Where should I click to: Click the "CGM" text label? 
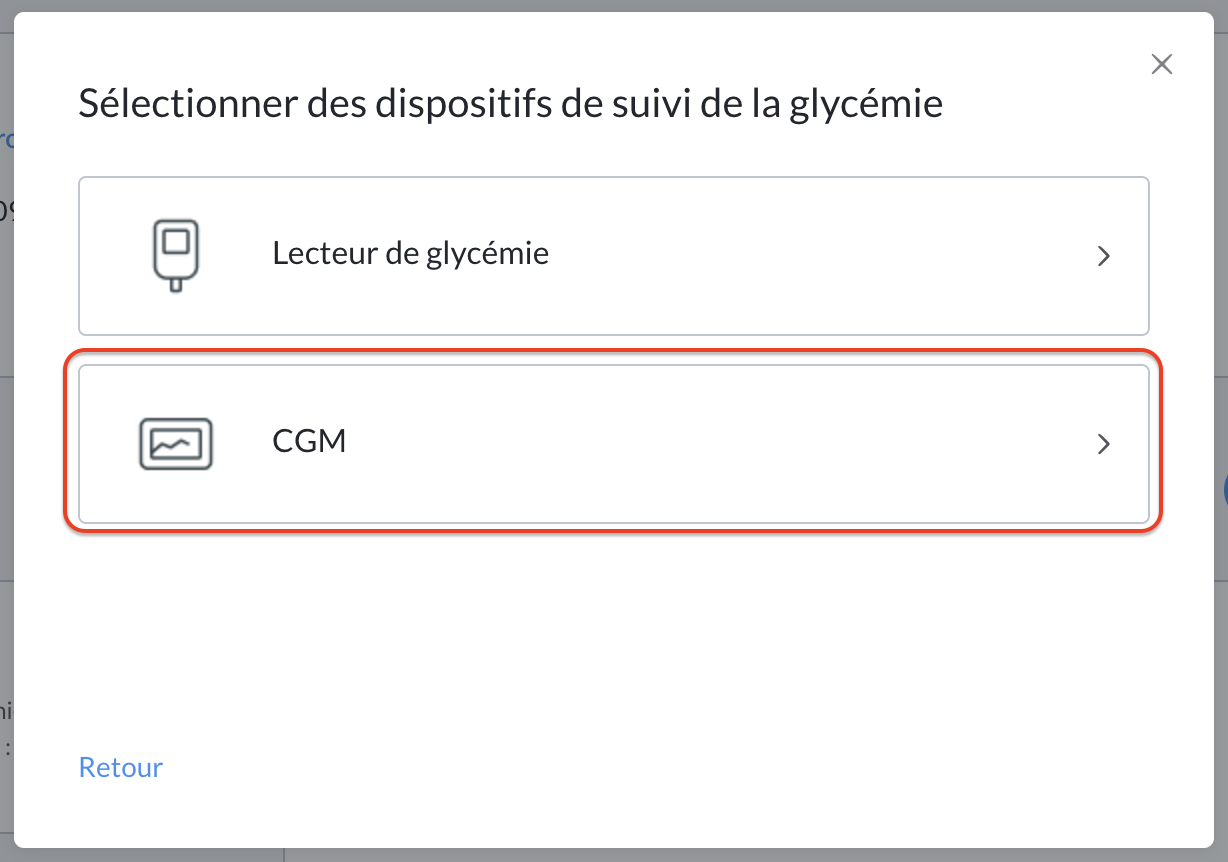(x=309, y=441)
